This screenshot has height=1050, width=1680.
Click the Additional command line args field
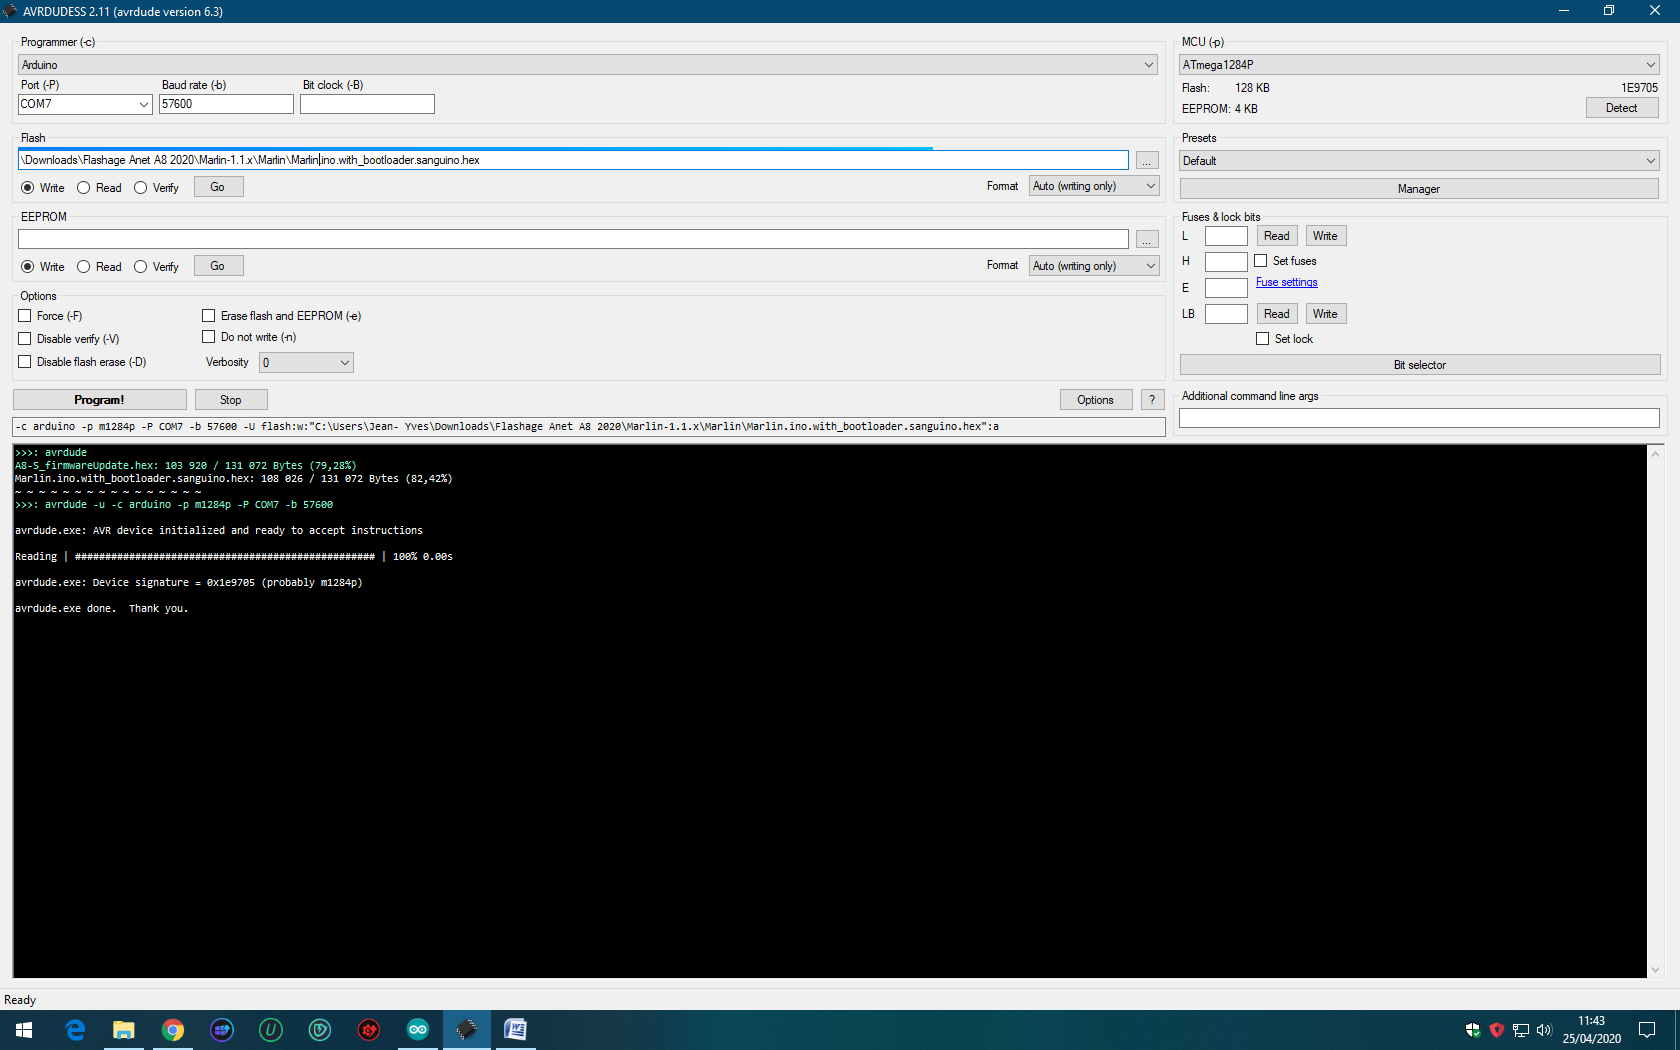coord(1419,418)
